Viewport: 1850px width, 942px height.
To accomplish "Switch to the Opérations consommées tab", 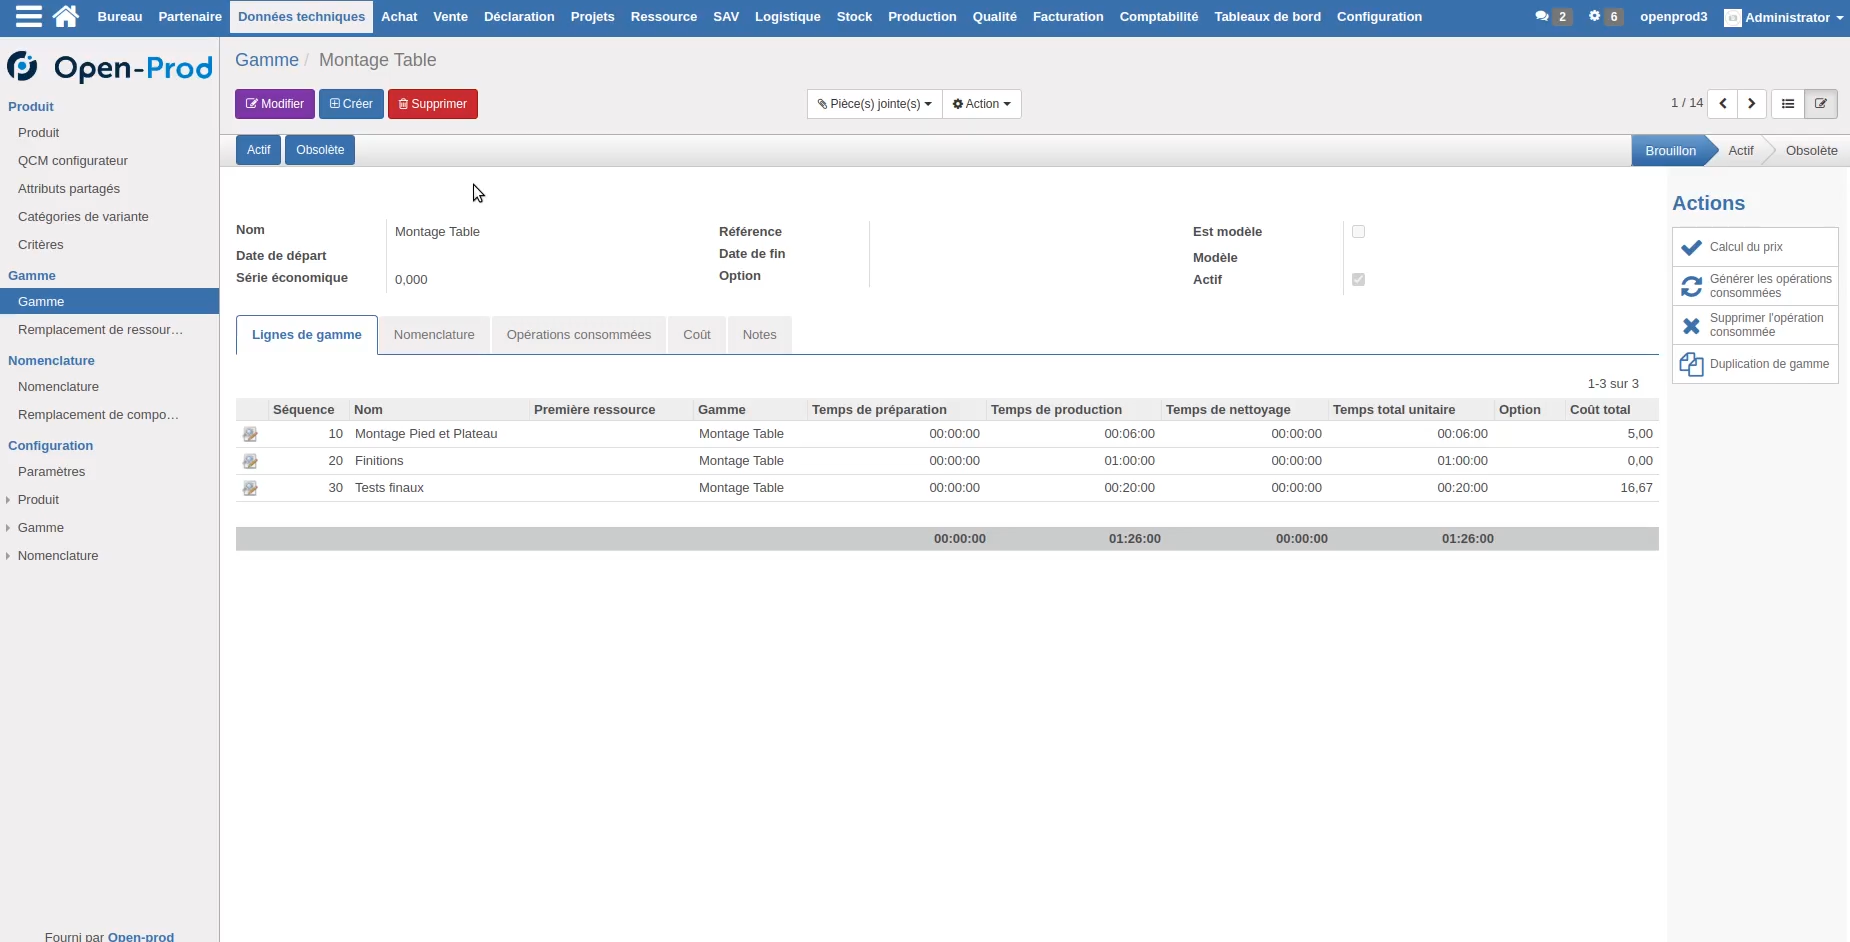I will pyautogui.click(x=578, y=335).
